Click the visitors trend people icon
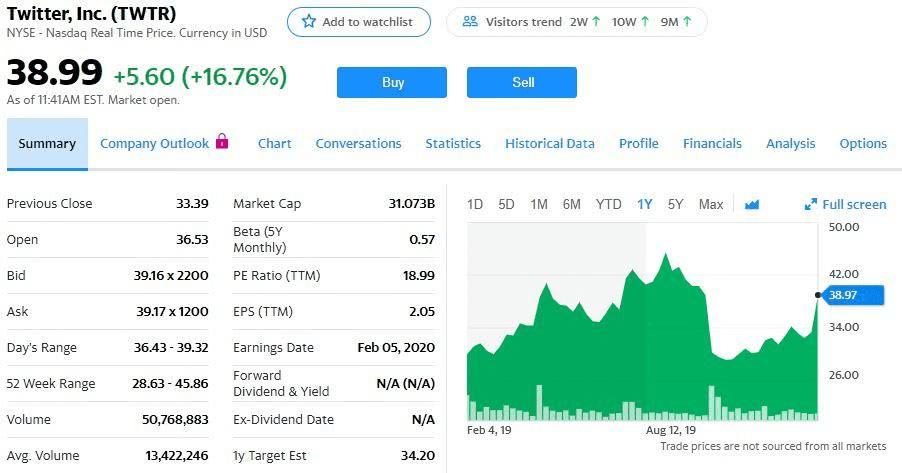Viewport: 902px width, 473px height. [470, 22]
